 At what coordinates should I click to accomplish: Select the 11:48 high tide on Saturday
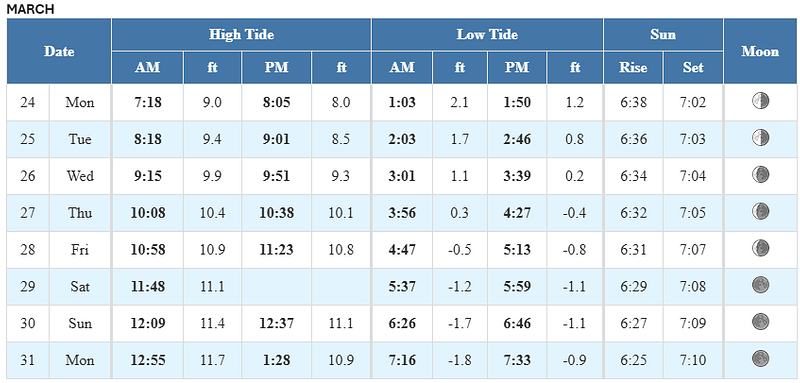pyautogui.click(x=147, y=286)
